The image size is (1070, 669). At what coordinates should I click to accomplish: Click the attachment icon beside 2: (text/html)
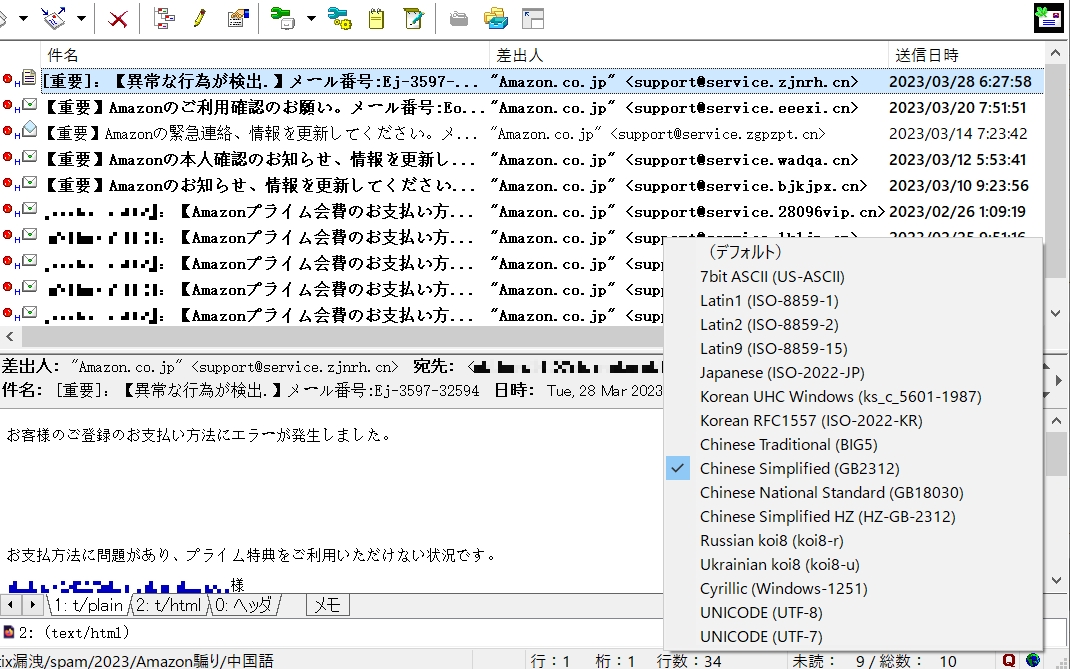click(x=8, y=632)
